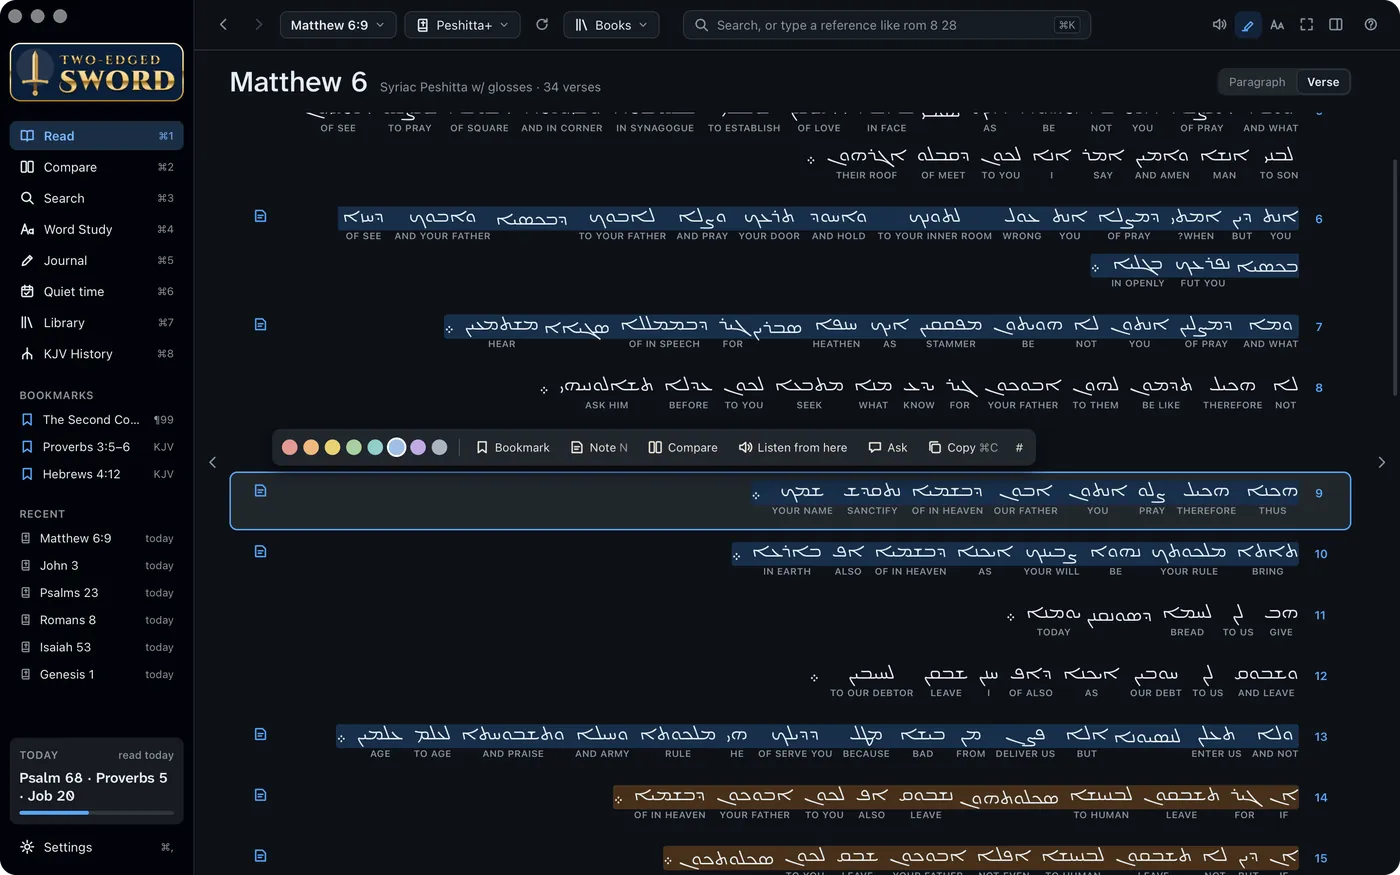The image size is (1400, 875).
Task: Open today's reading card Psalm 68
Action: coord(97,781)
